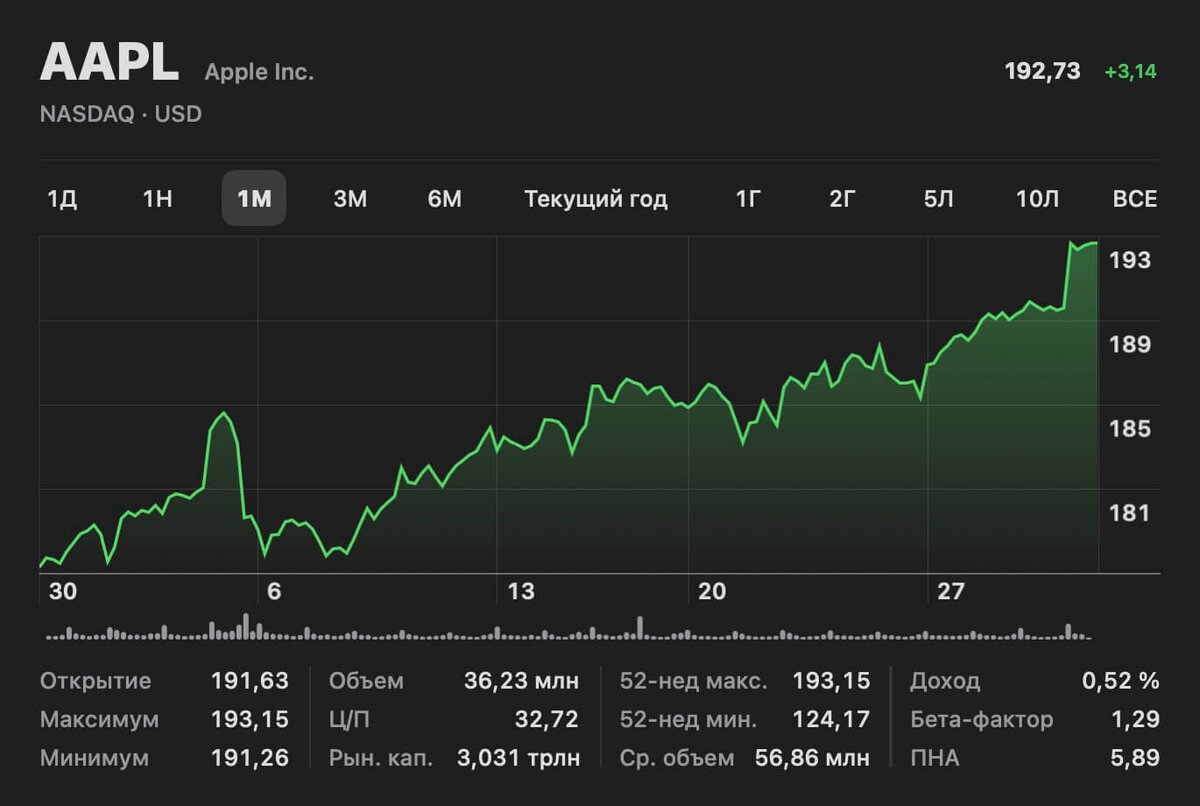
Task: Click the date label 27
Action: click(x=951, y=592)
